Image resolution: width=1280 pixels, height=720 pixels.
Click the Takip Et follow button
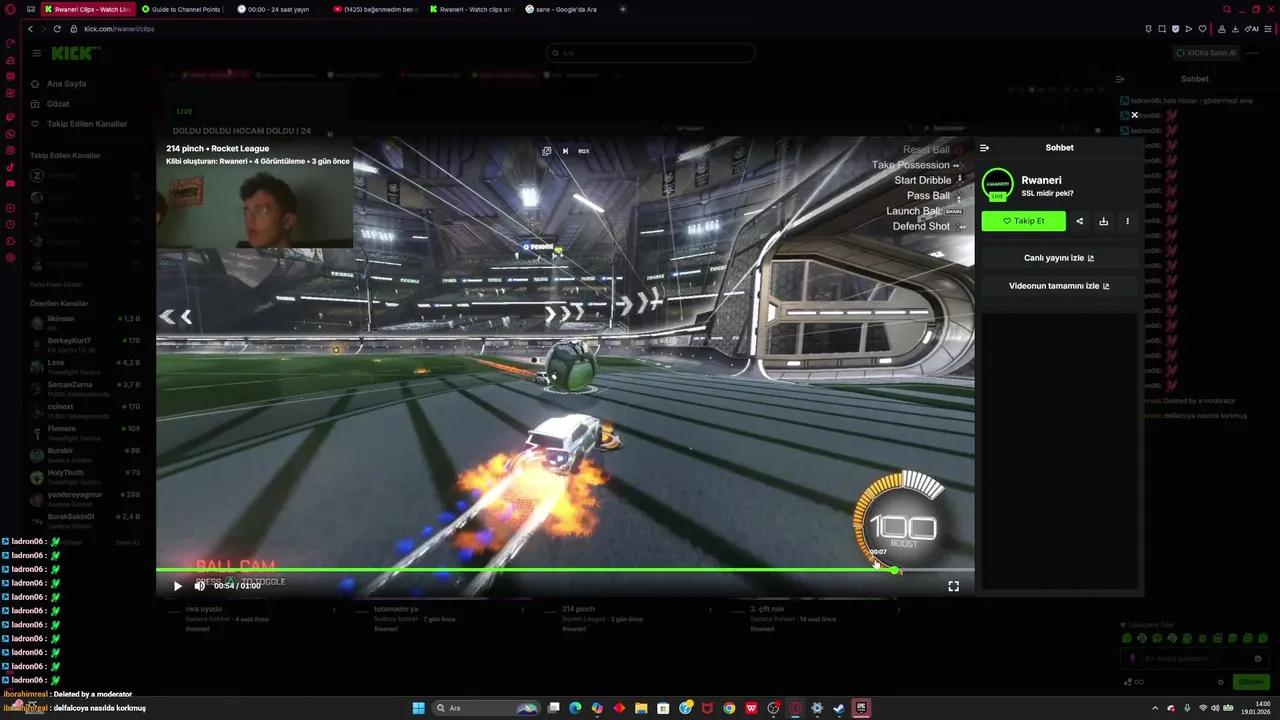click(x=1023, y=221)
